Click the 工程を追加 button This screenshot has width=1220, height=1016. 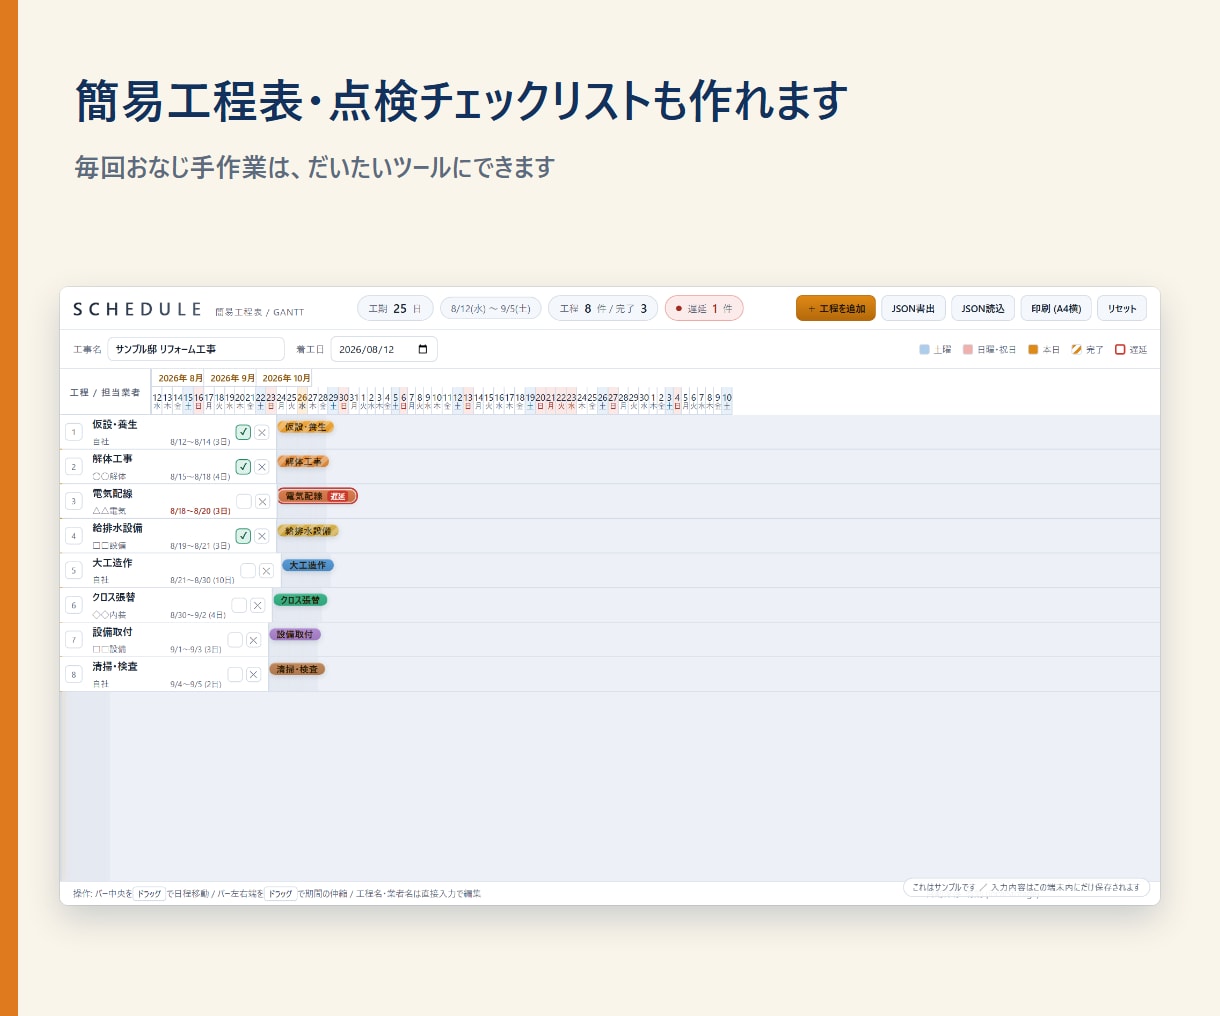coord(836,308)
